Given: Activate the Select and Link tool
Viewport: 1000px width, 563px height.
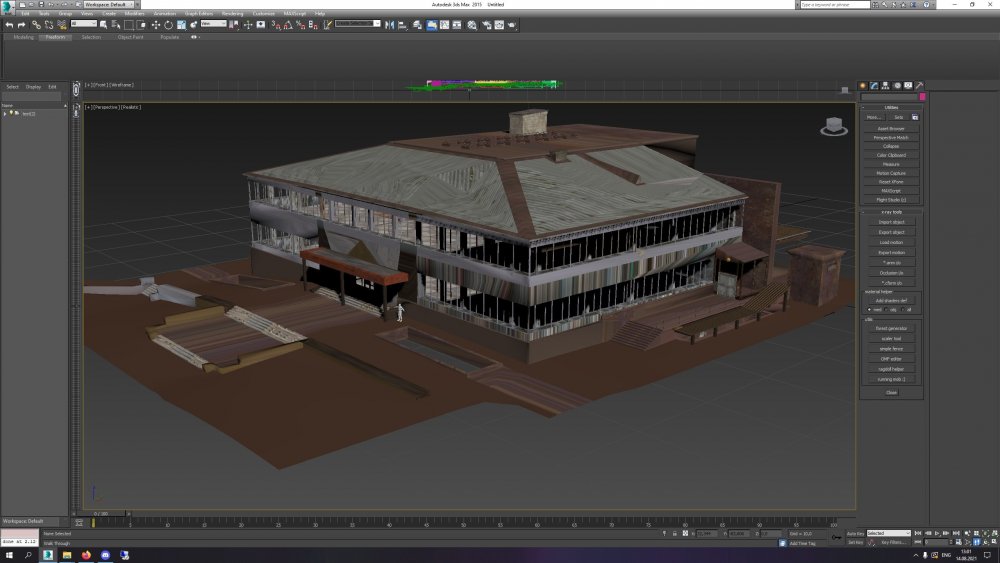Looking at the screenshot, I should 35,24.
